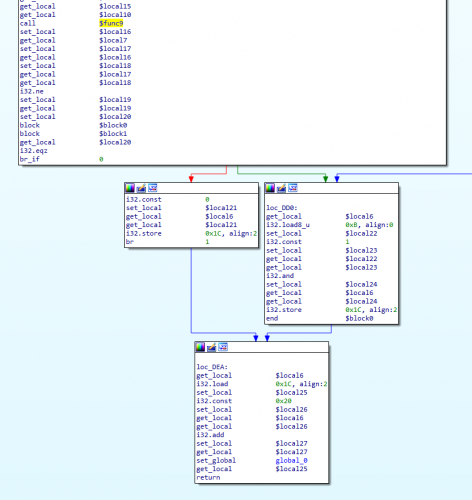Image resolution: width=472 pixels, height=500 pixels.
Task: Click the global_0 operand in set_global
Action: point(292,460)
